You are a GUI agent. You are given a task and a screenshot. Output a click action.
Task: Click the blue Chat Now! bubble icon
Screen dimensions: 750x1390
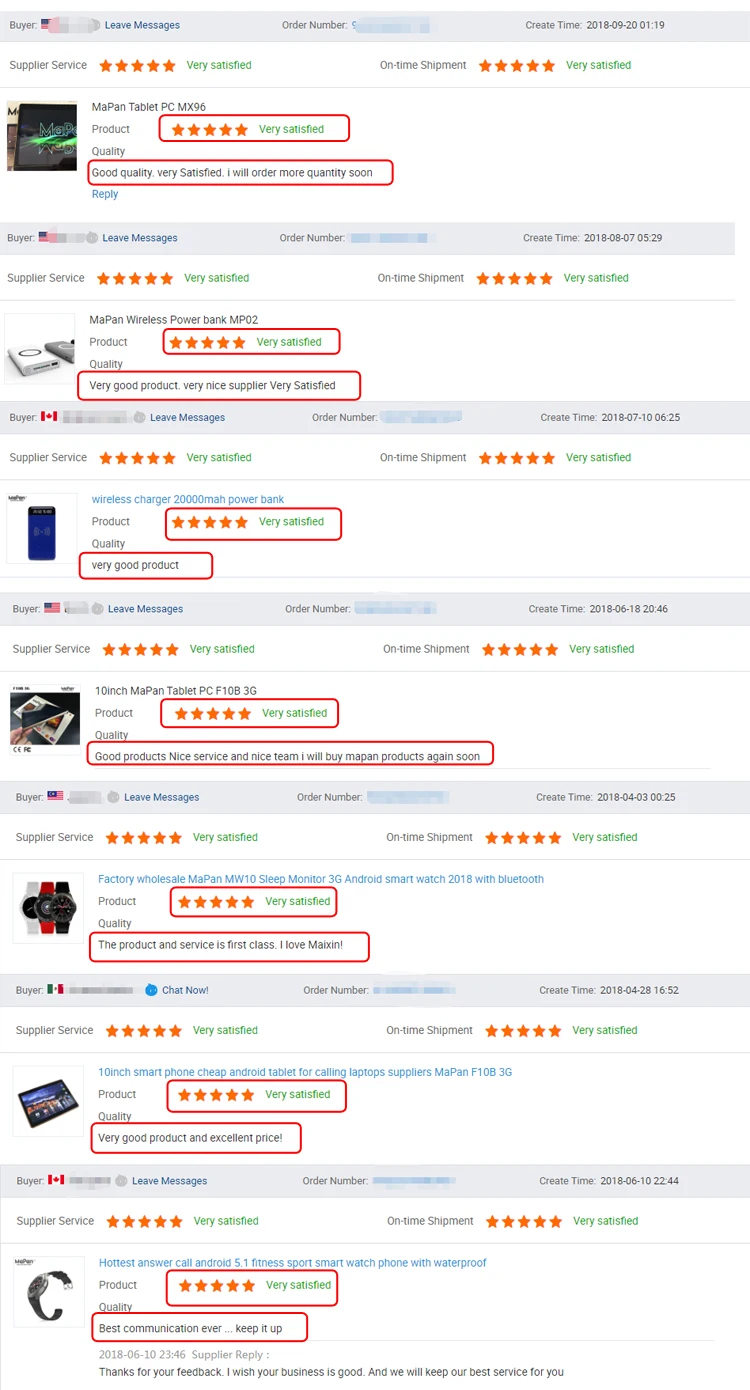click(x=151, y=990)
